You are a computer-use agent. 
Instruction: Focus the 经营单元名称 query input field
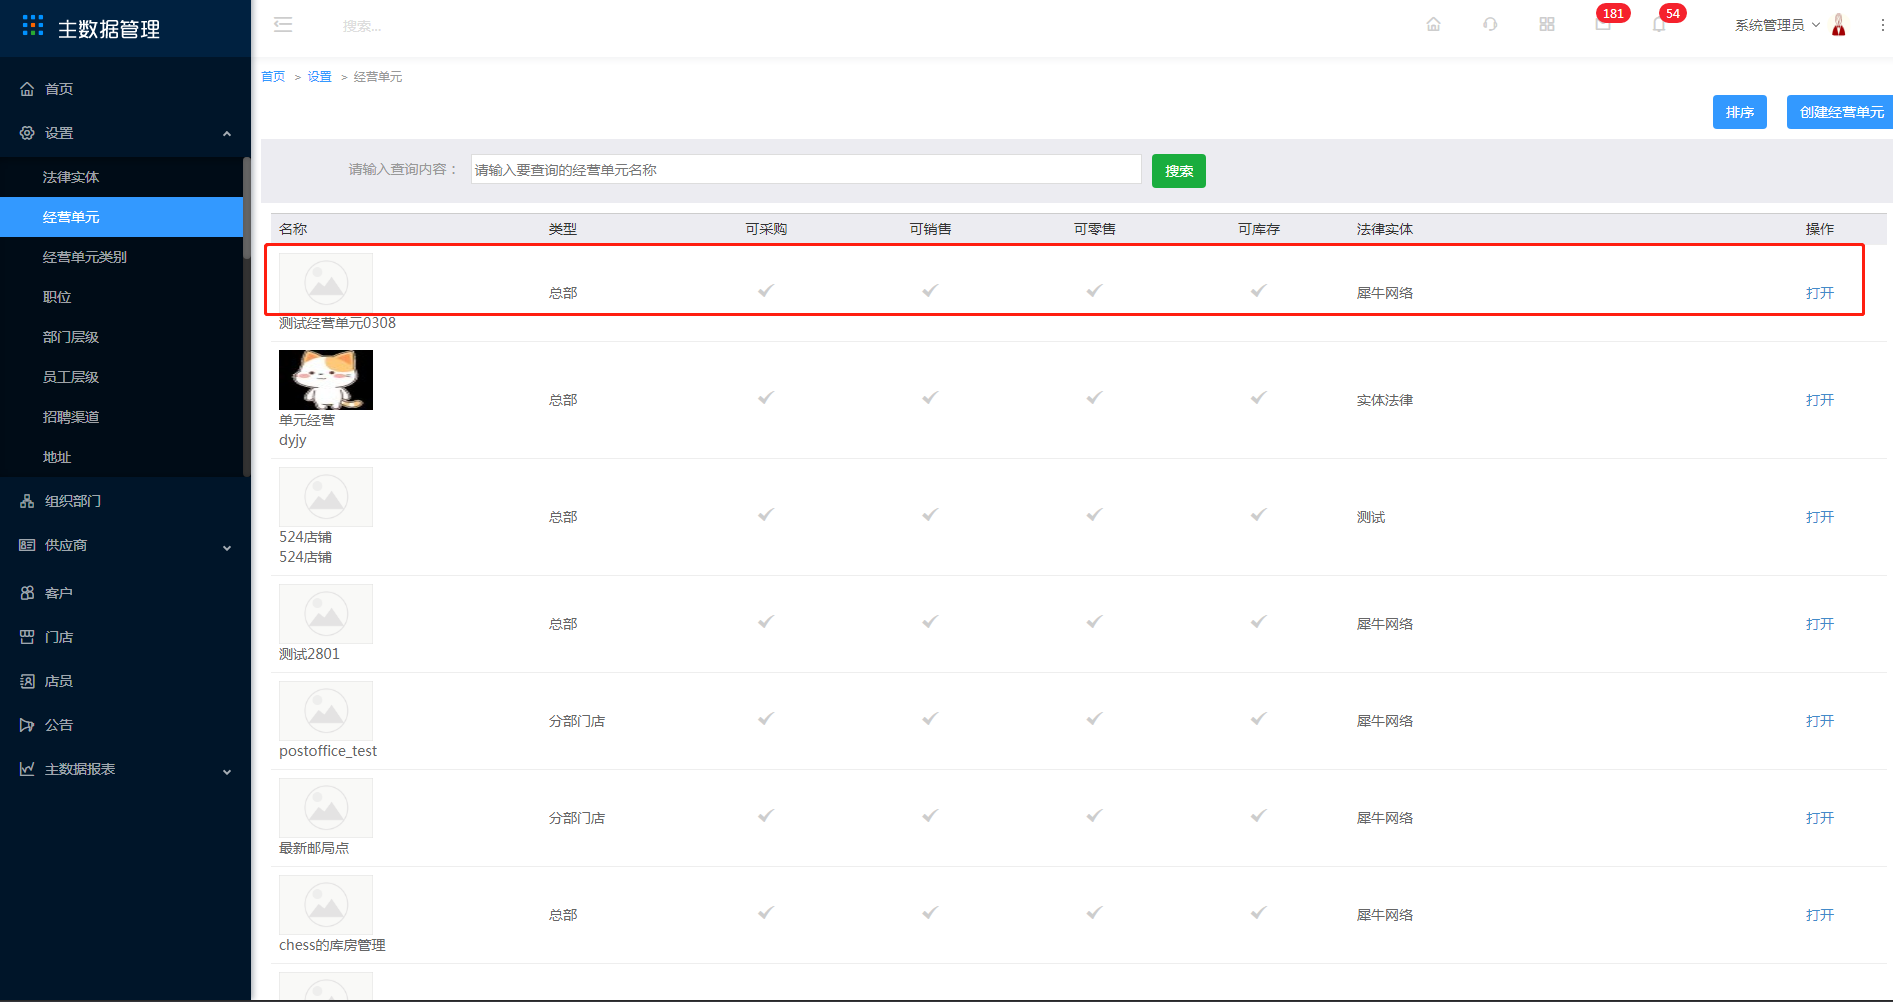click(x=806, y=169)
